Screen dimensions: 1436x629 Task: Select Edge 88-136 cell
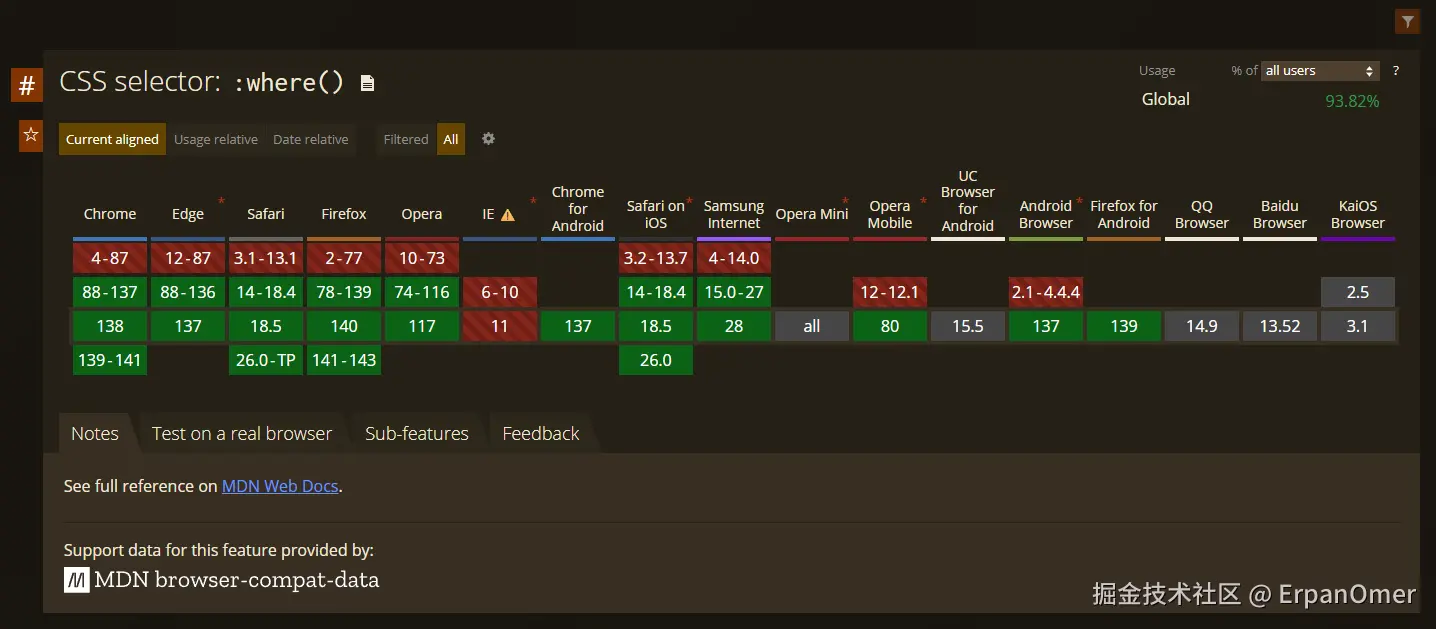[188, 292]
